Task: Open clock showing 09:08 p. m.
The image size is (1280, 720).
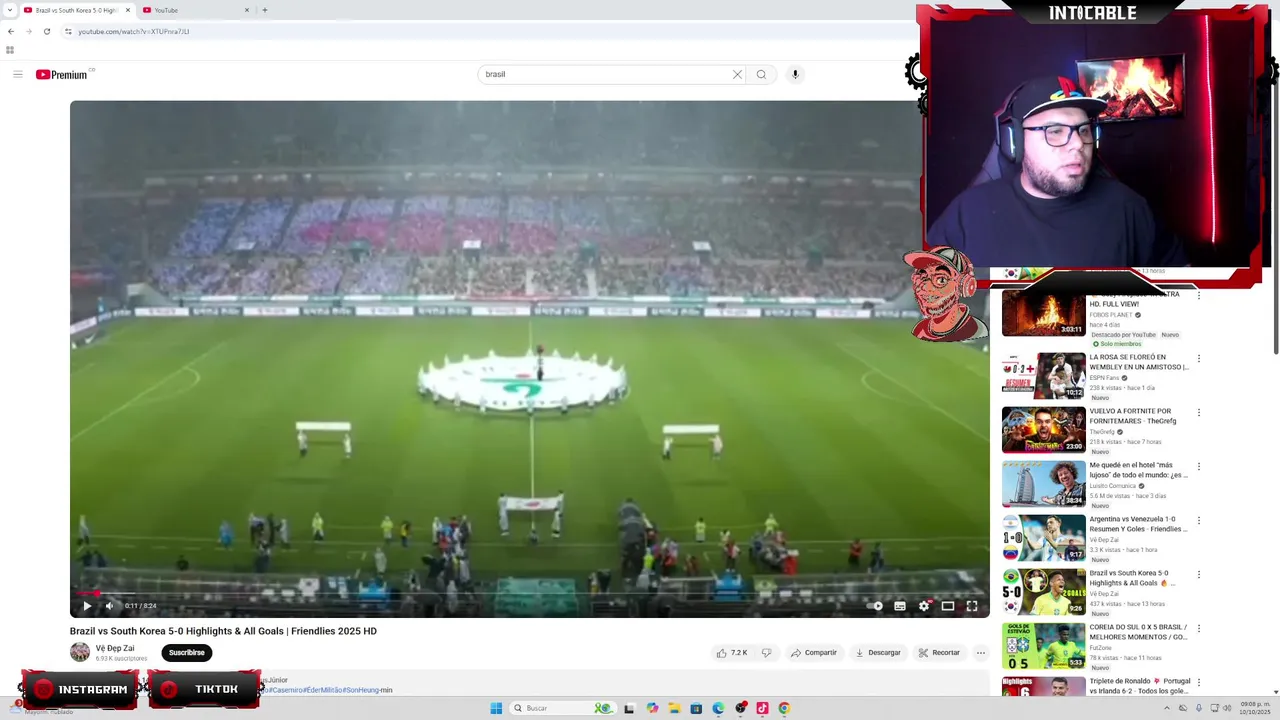Action: pyautogui.click(x=1255, y=708)
